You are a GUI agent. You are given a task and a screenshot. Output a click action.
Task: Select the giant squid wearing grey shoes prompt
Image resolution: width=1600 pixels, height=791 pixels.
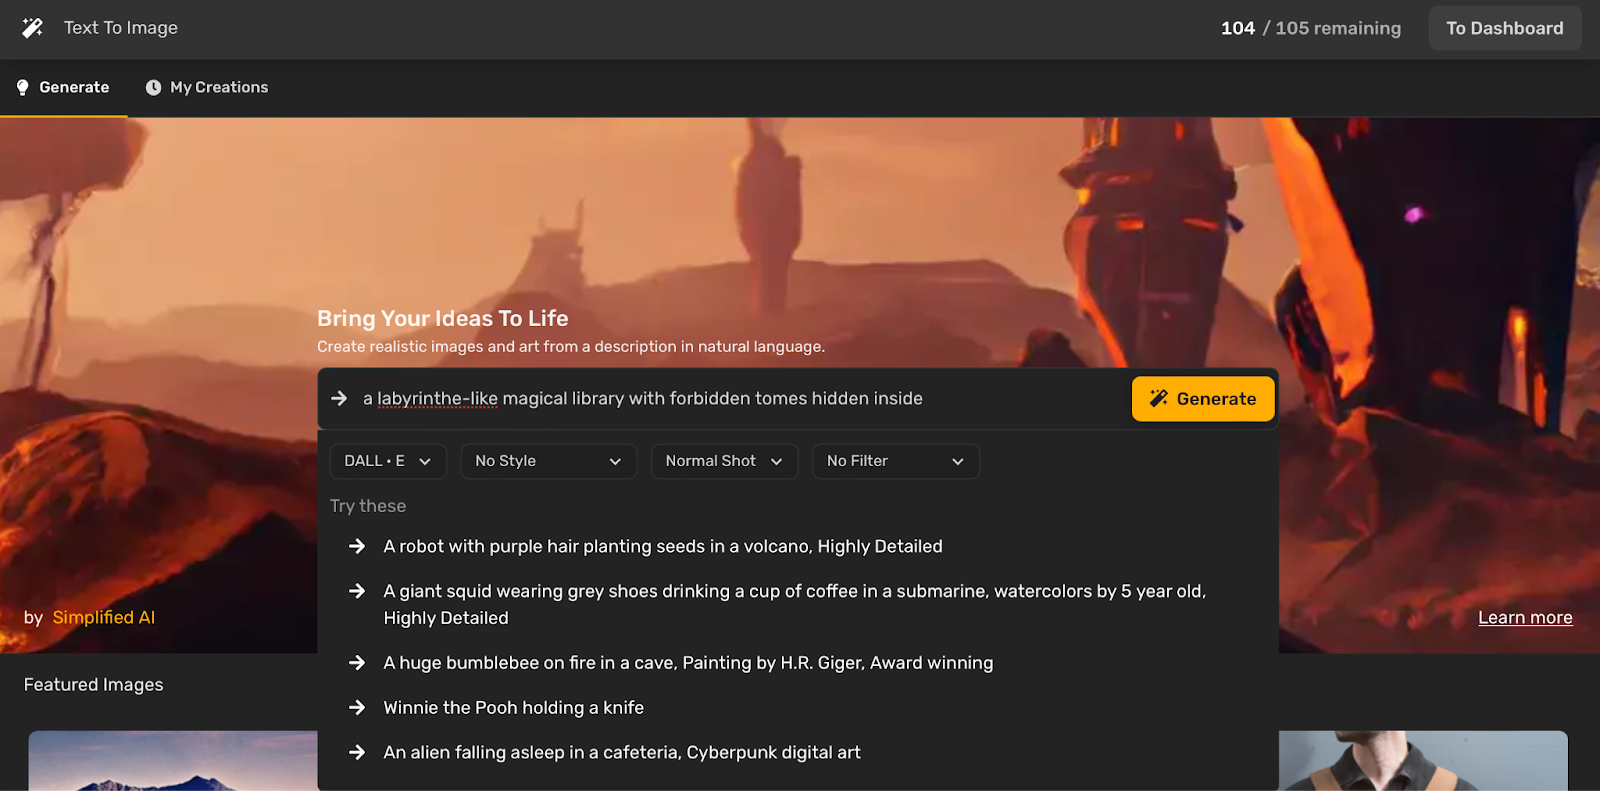(795, 604)
